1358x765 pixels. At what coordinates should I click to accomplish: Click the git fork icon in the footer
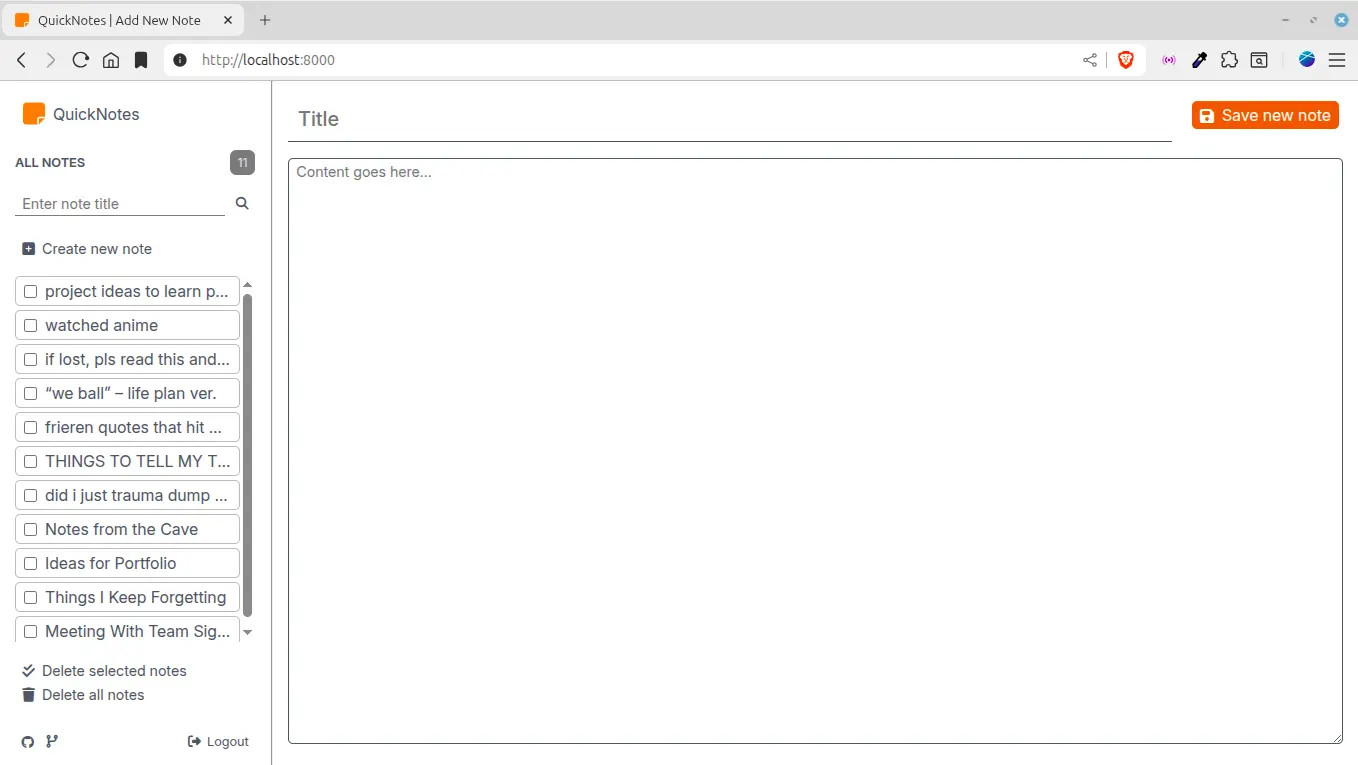click(x=51, y=741)
